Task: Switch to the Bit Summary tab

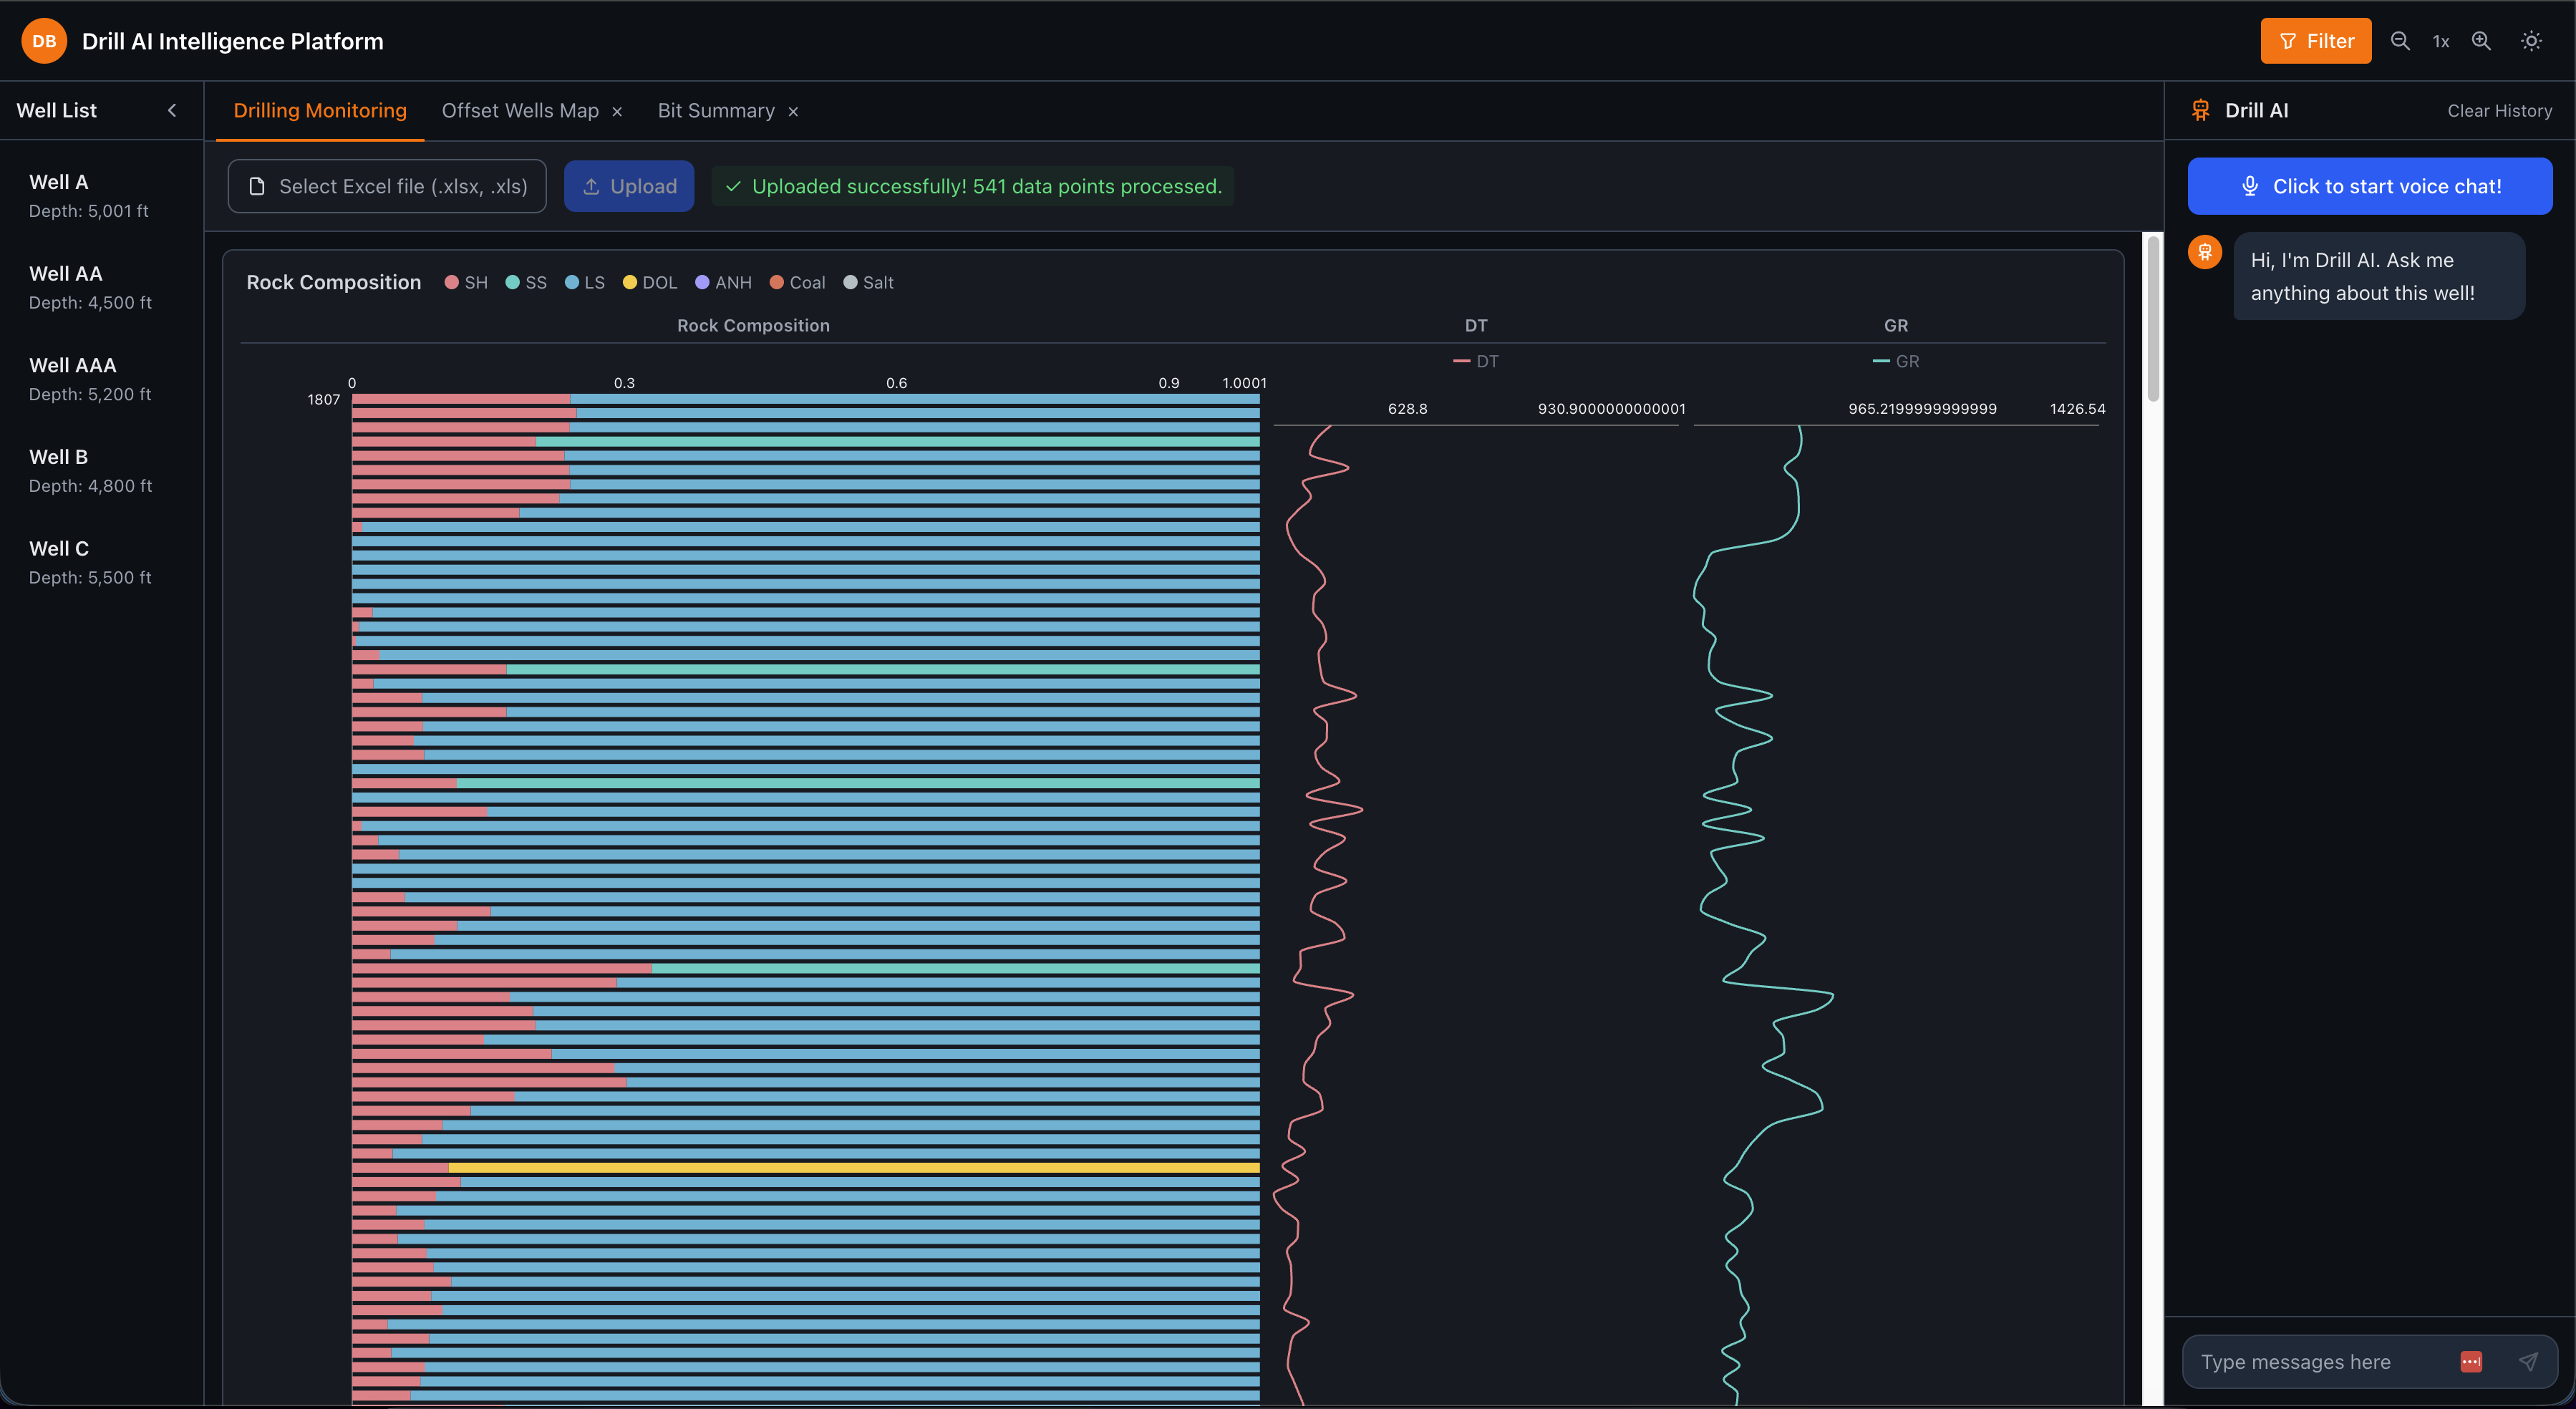Action: click(716, 111)
